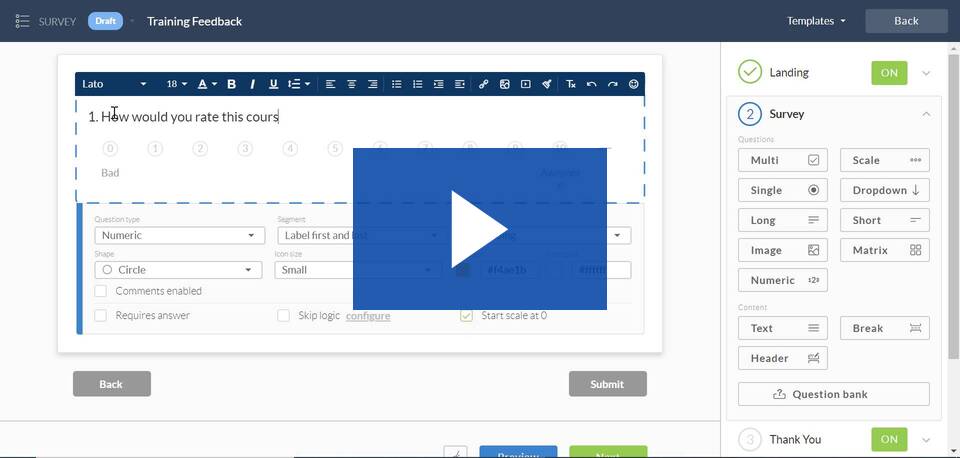Open the emoji picker
This screenshot has height=458, width=960.
[x=634, y=84]
